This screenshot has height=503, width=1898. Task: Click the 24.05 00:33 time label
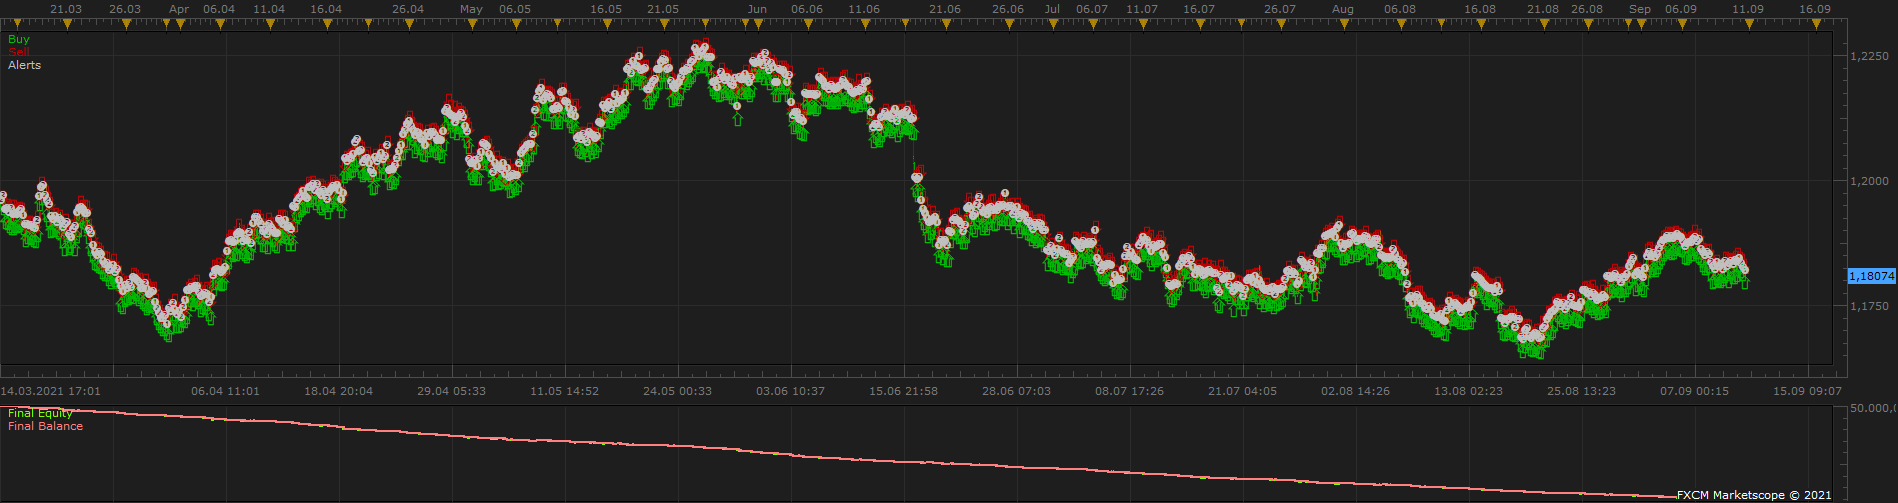coord(677,391)
